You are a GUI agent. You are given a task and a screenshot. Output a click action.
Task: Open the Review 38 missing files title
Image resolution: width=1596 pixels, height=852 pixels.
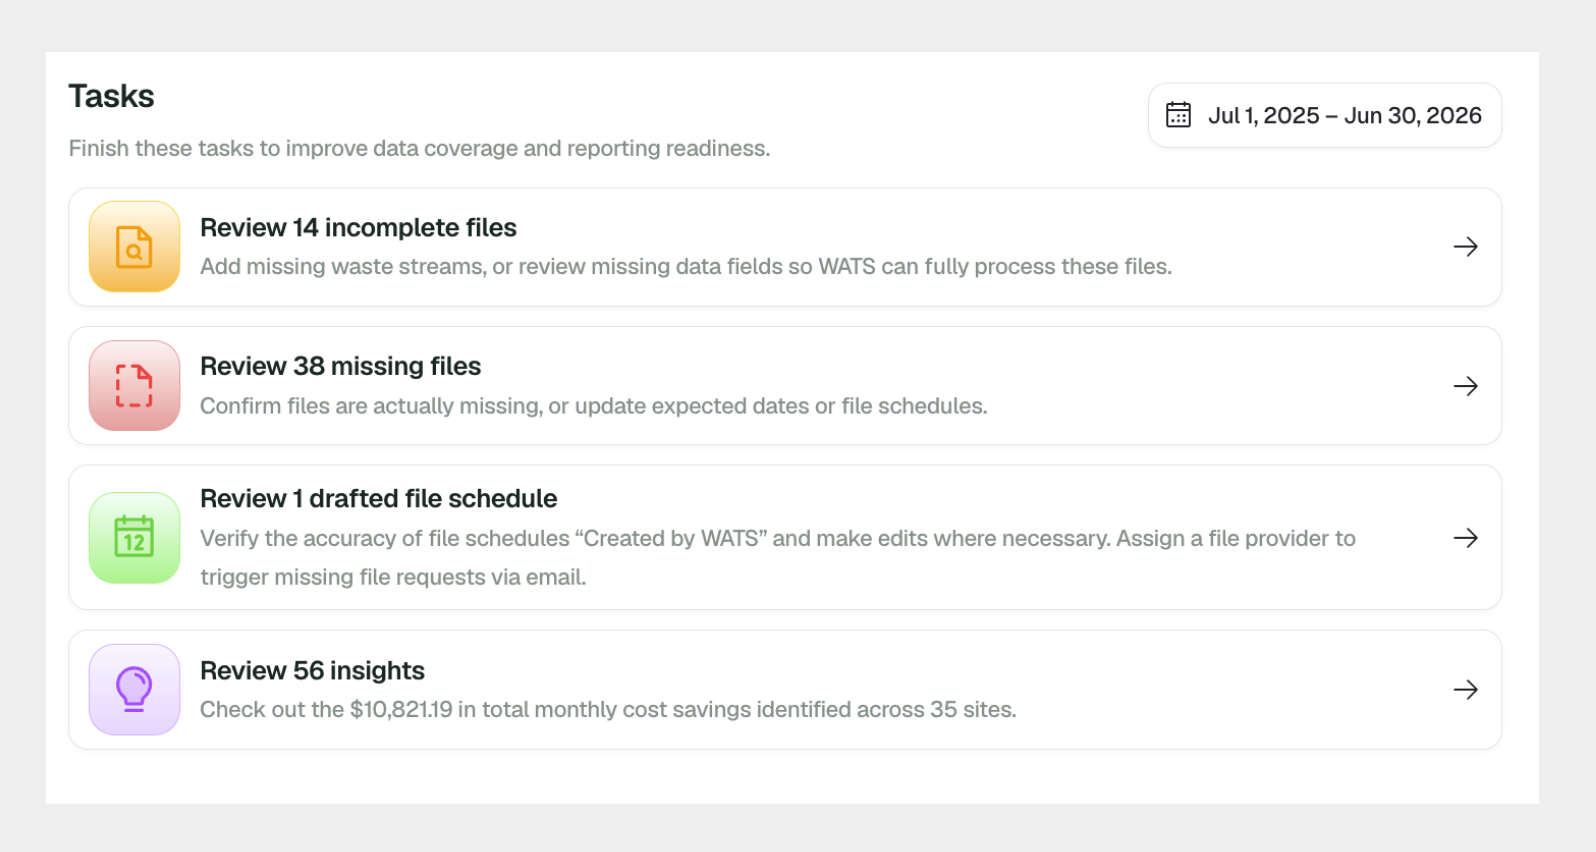[x=340, y=366]
